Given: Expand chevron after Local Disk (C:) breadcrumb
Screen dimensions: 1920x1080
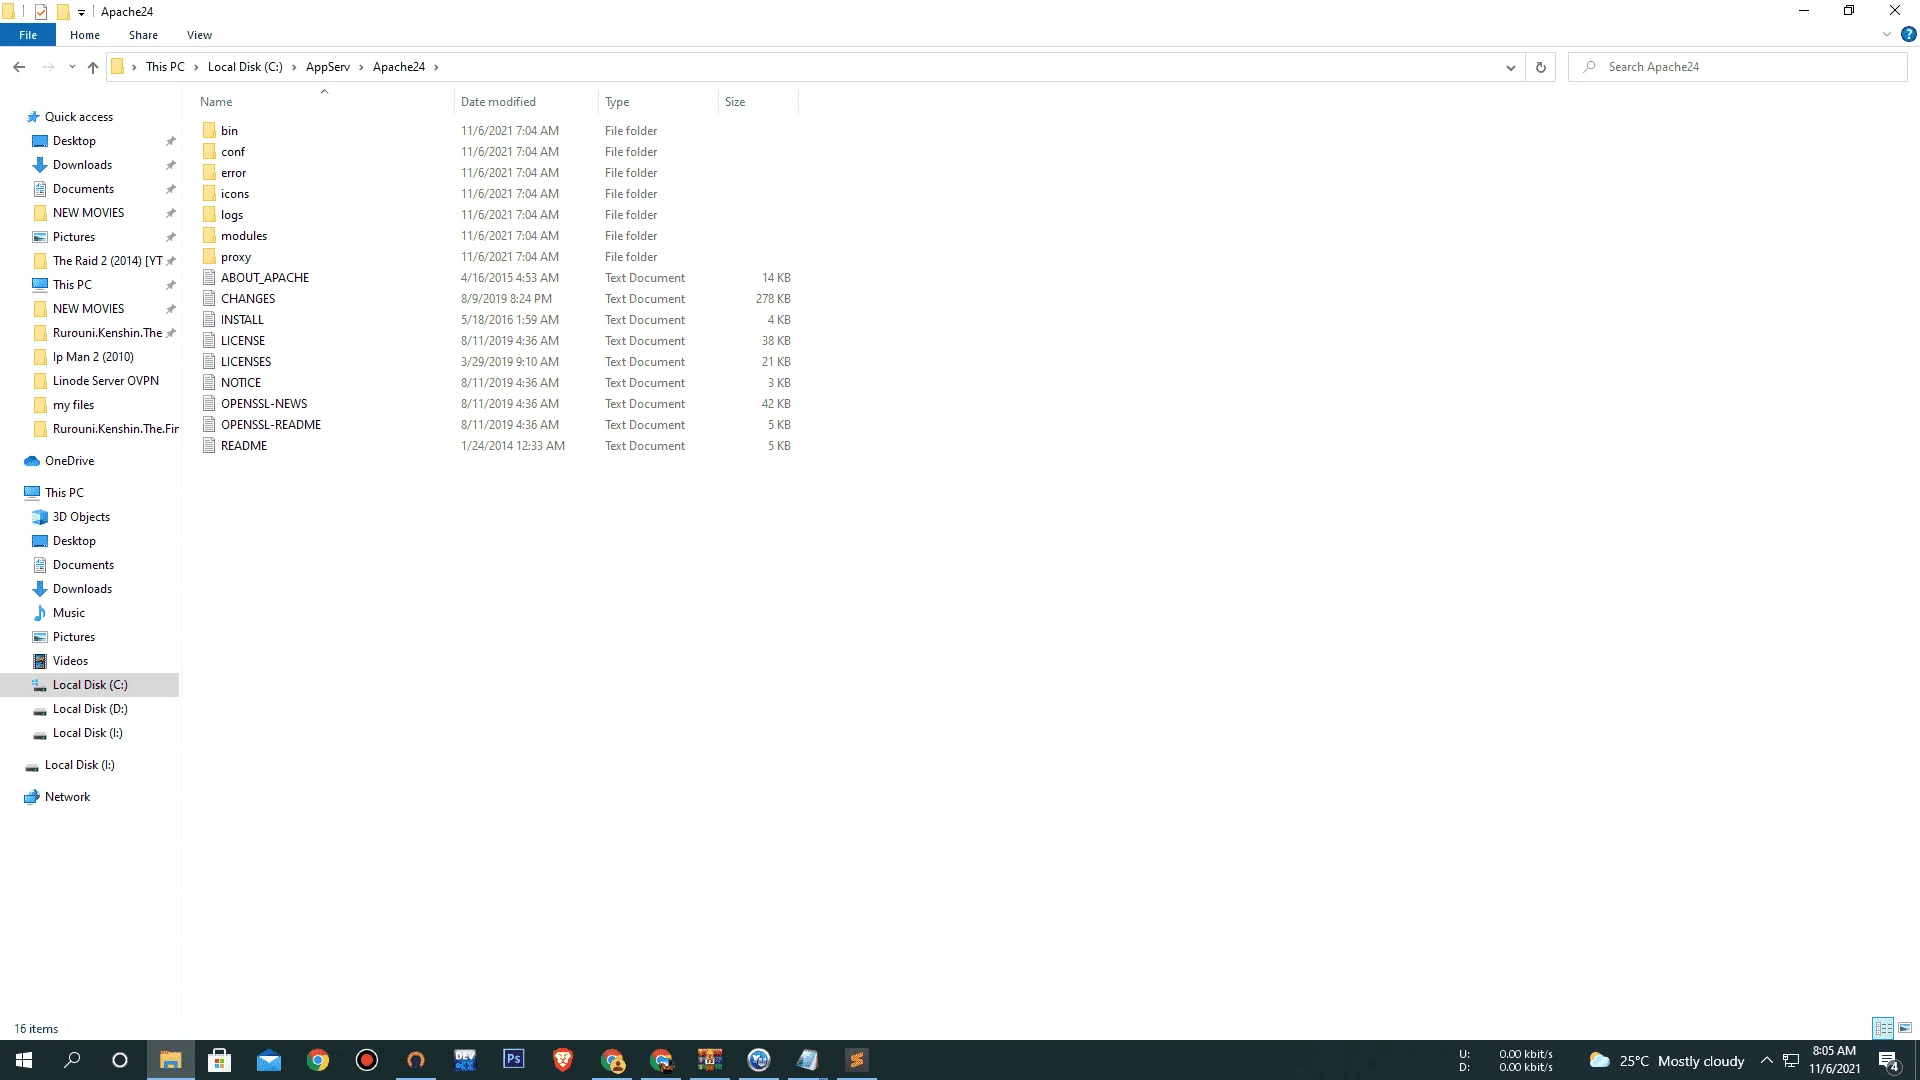Looking at the screenshot, I should [x=294, y=67].
